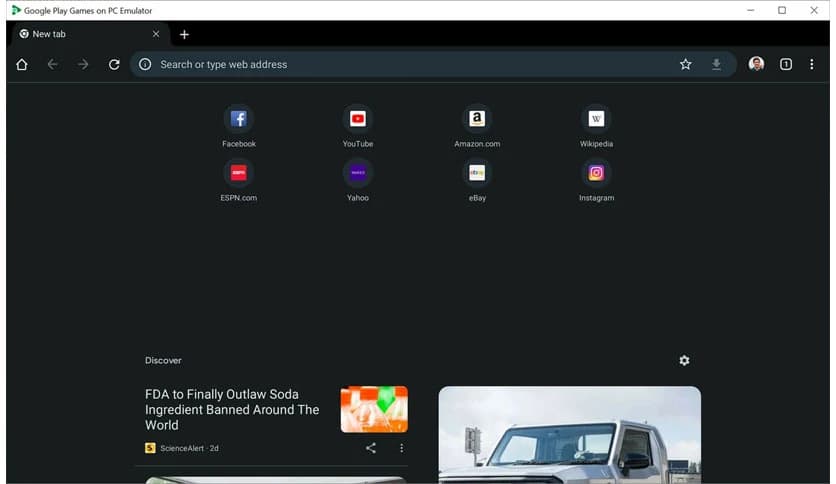Click the Google Play Games emulator title icon

(x=16, y=10)
